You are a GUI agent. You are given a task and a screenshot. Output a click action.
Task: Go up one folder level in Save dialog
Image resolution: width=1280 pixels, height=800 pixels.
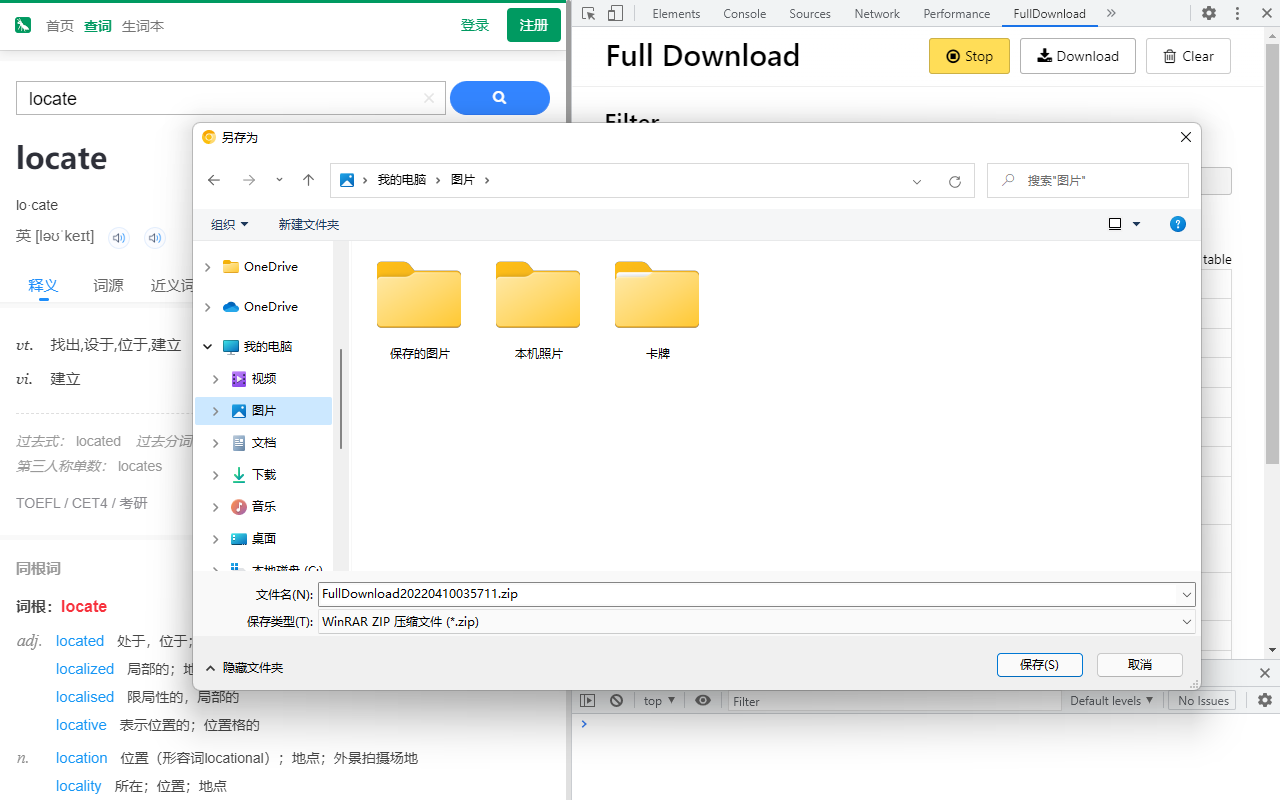click(308, 180)
